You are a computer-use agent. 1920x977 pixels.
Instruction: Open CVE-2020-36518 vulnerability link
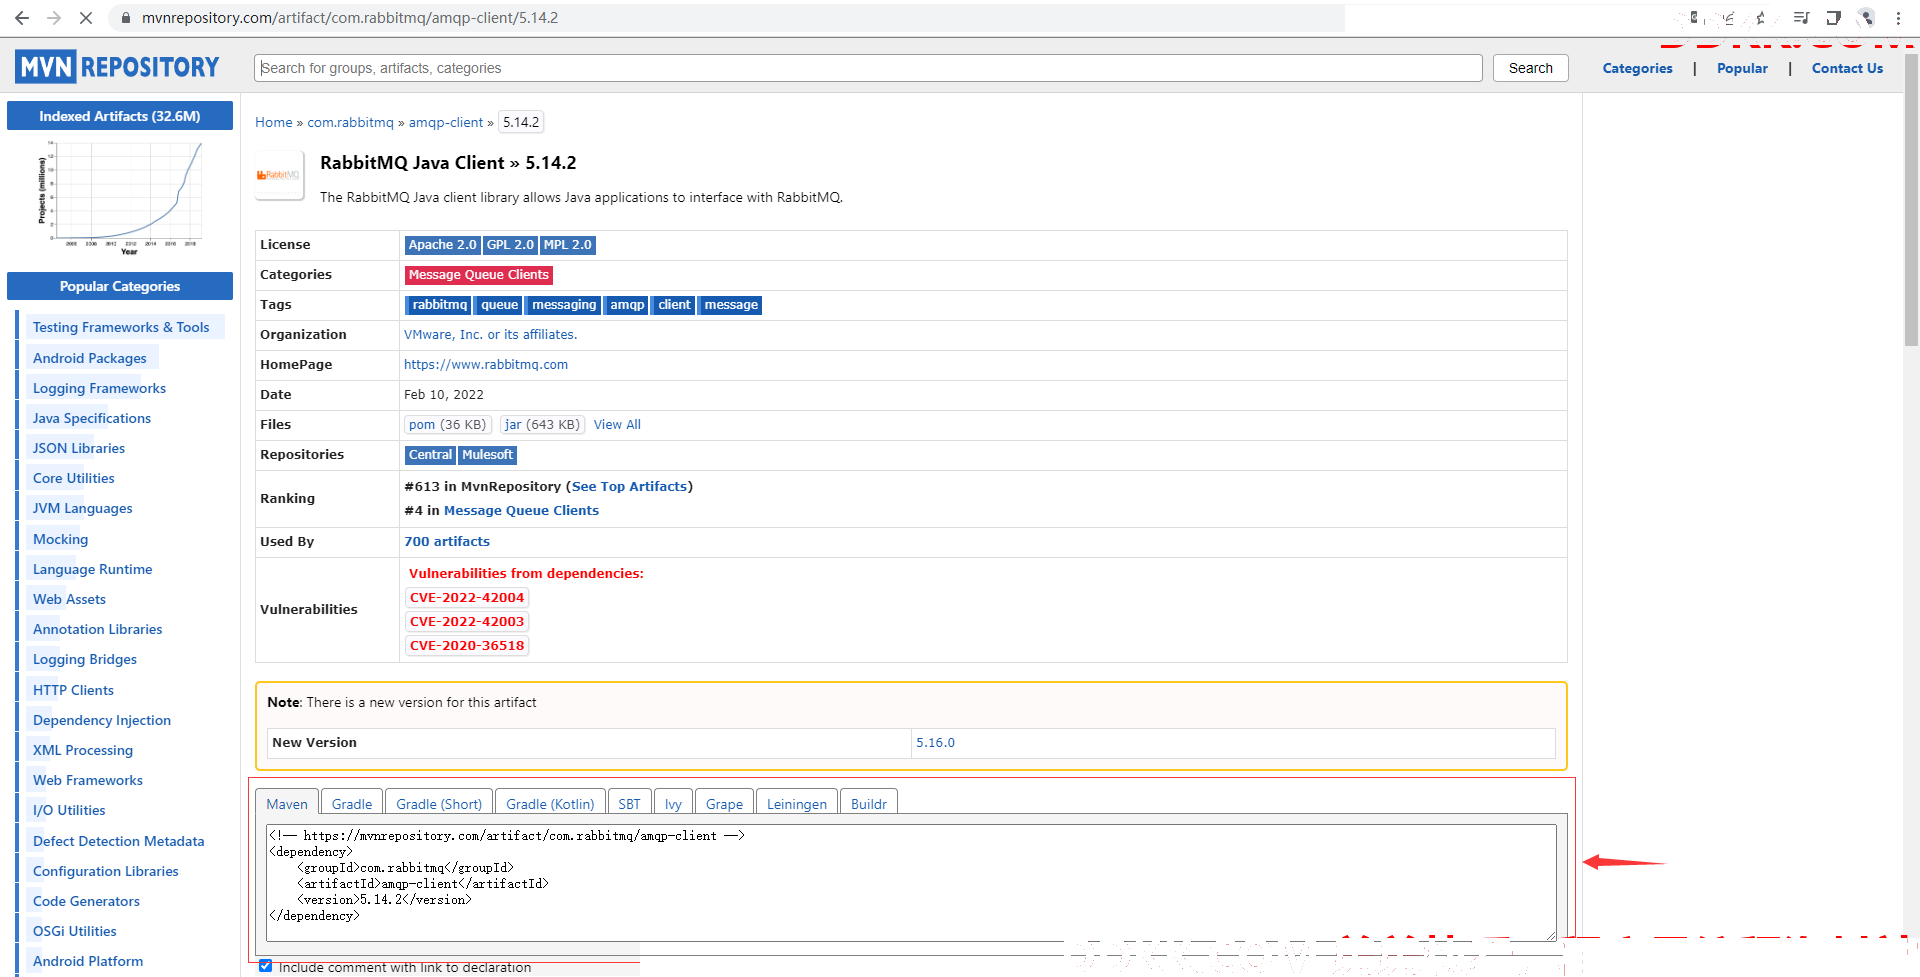[467, 646]
